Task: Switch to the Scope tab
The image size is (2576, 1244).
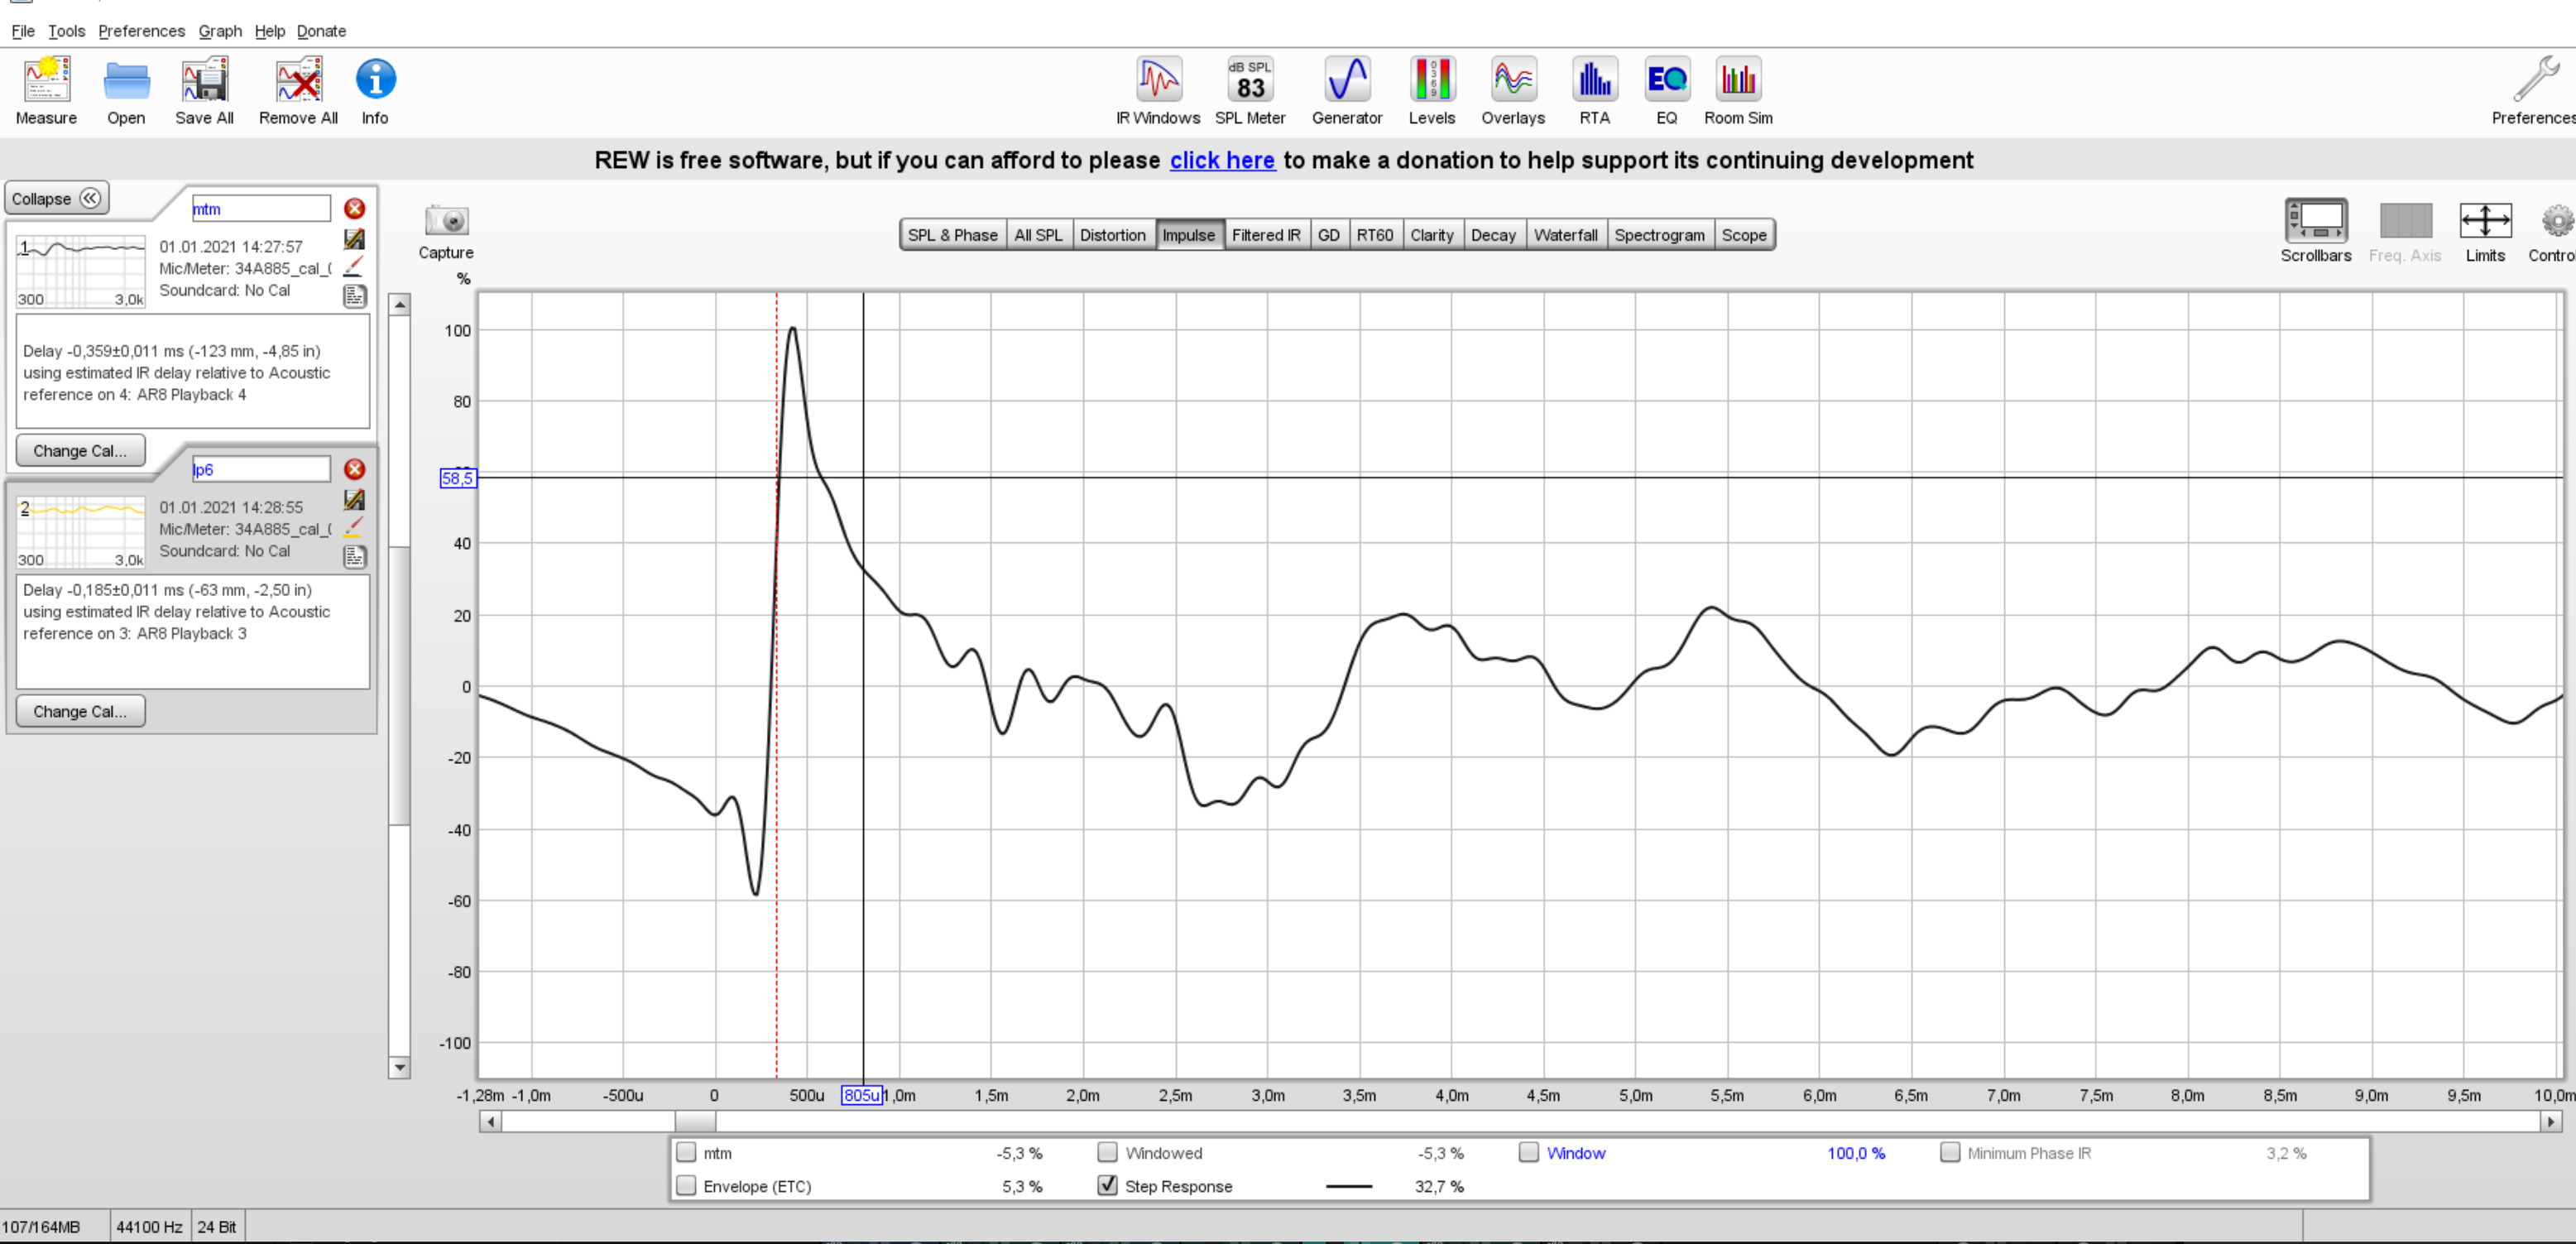Action: [x=1743, y=235]
